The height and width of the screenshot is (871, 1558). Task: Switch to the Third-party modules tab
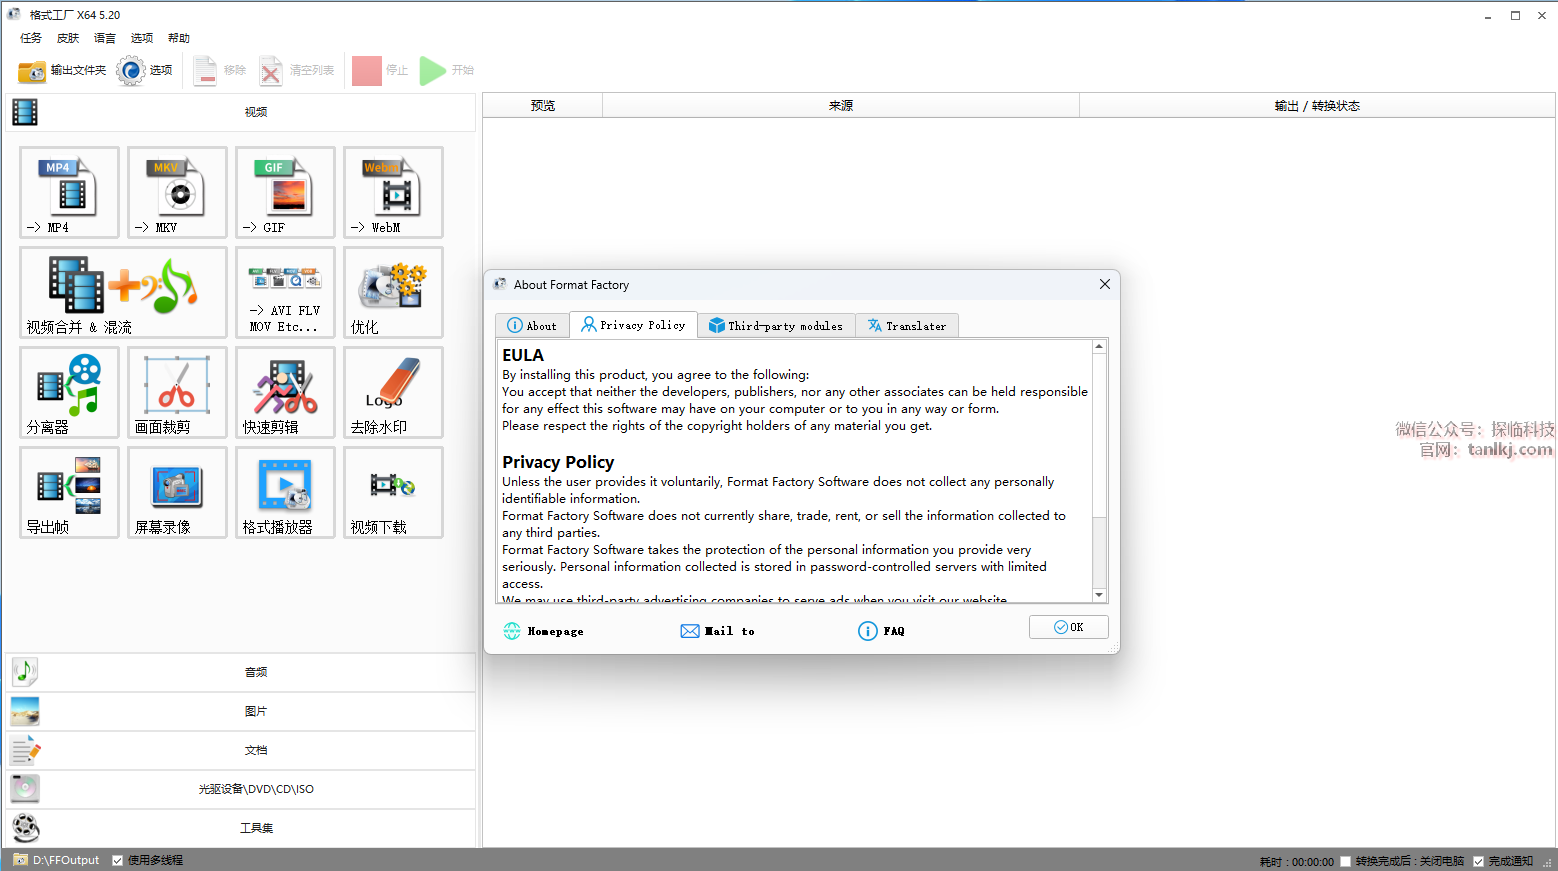pyautogui.click(x=776, y=326)
